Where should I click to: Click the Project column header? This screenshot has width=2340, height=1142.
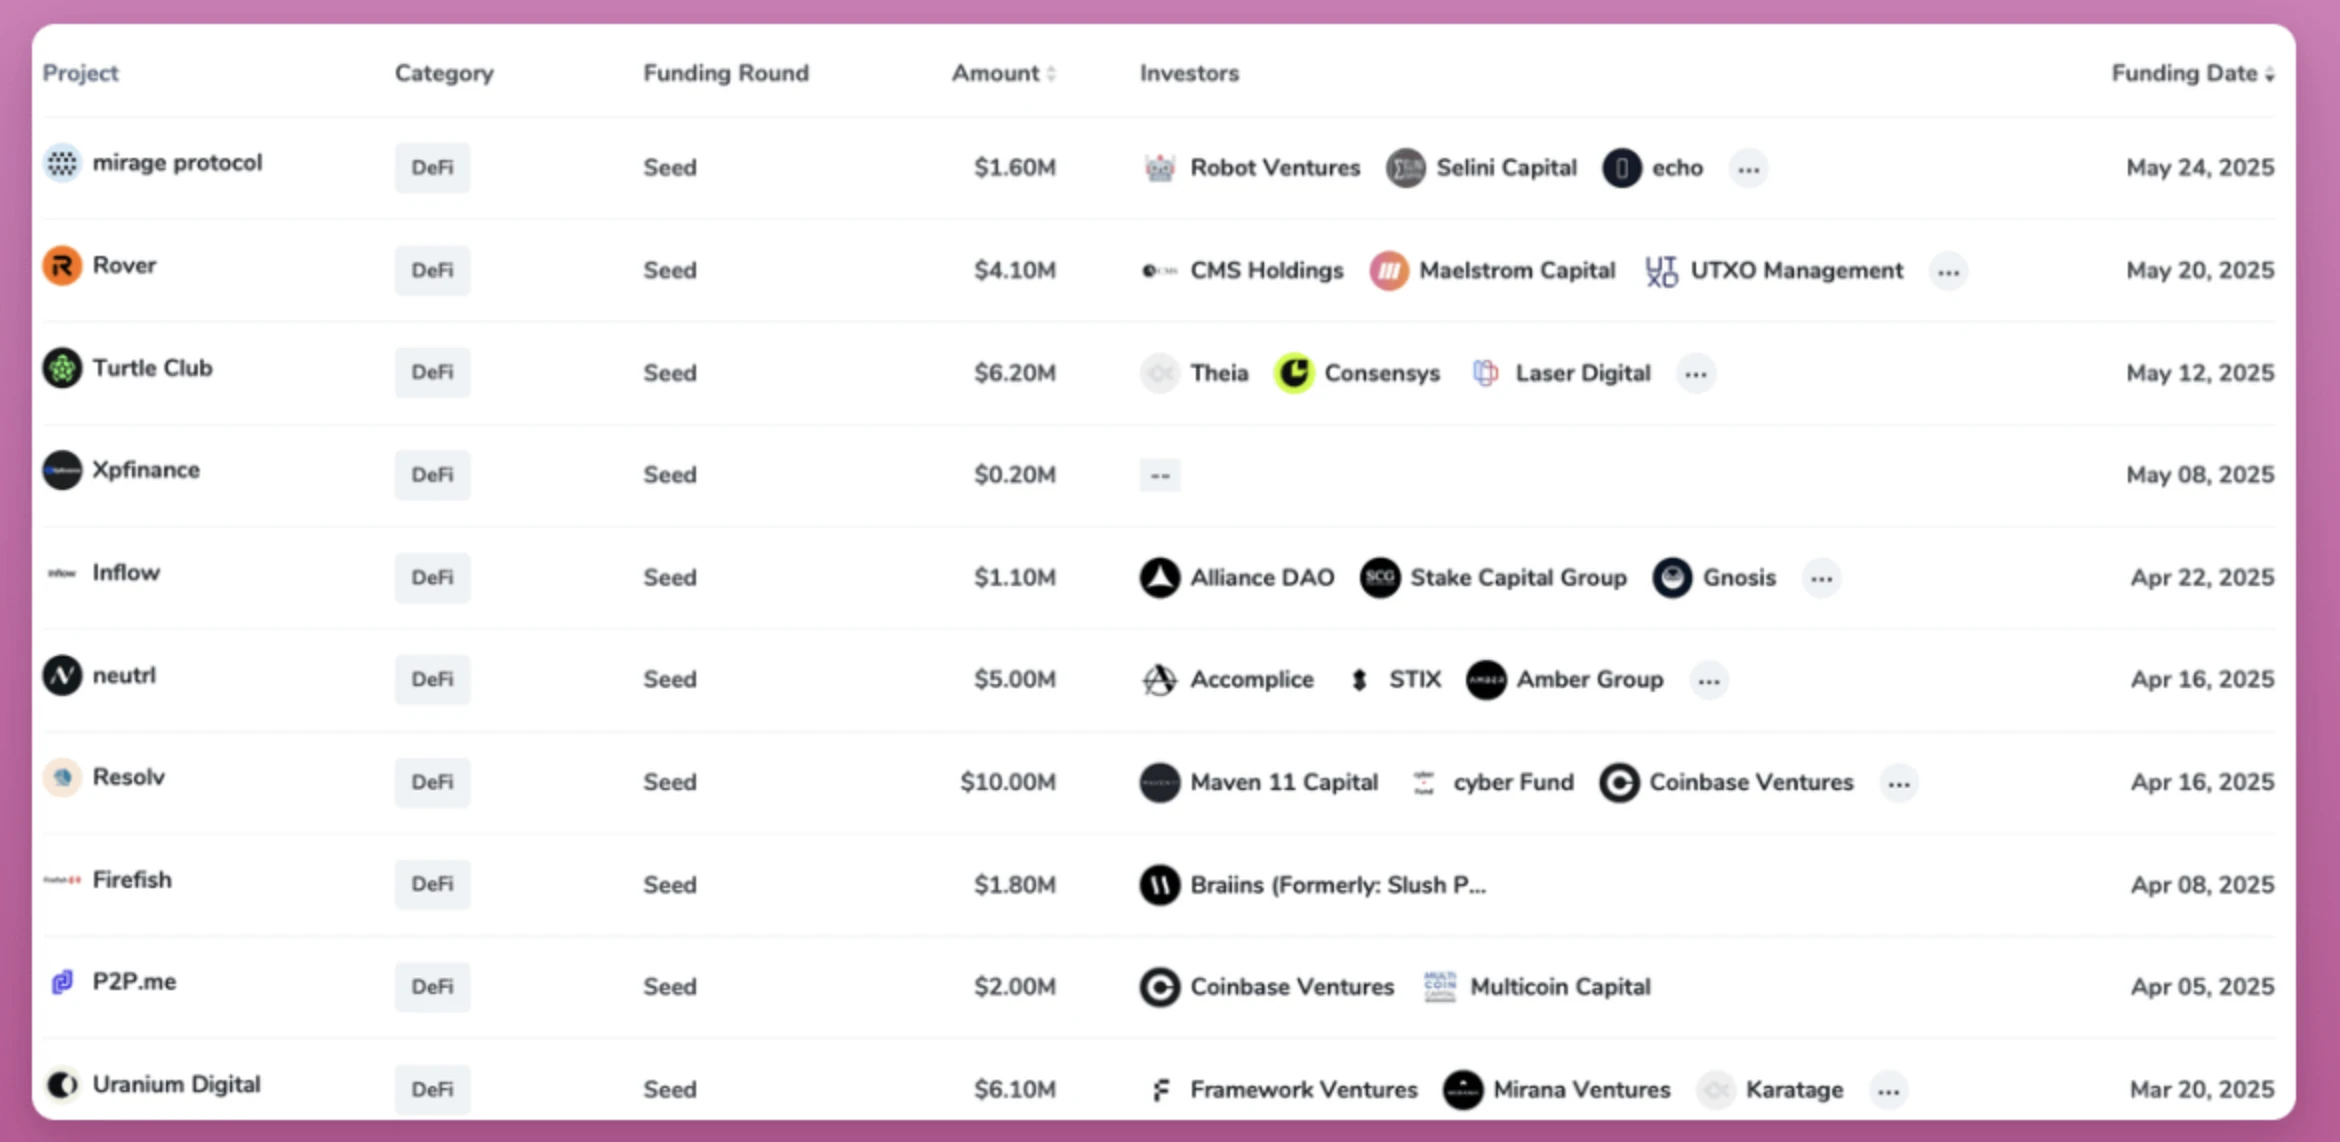click(80, 73)
